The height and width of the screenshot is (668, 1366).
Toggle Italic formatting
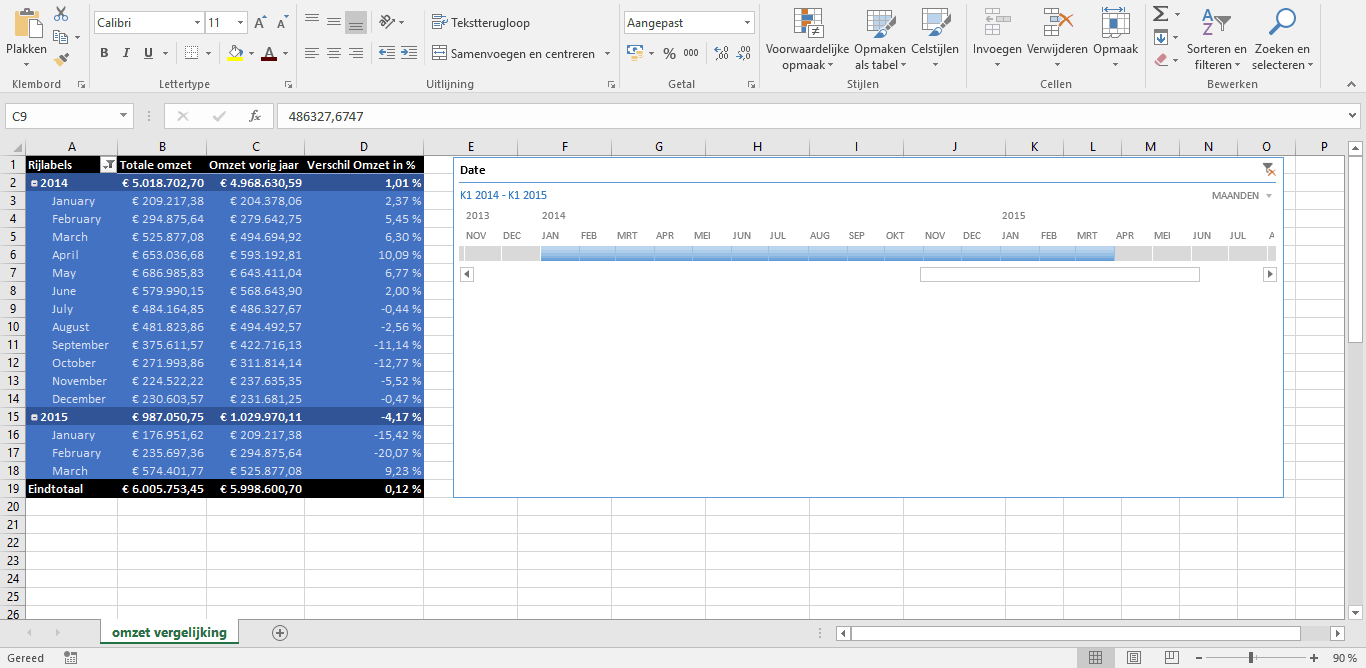(126, 53)
